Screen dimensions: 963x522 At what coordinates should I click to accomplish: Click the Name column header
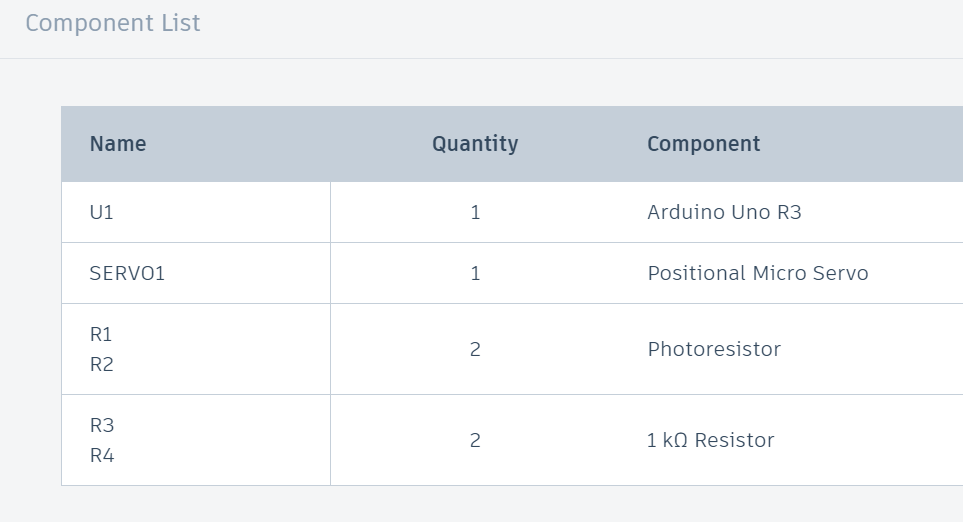(x=118, y=144)
